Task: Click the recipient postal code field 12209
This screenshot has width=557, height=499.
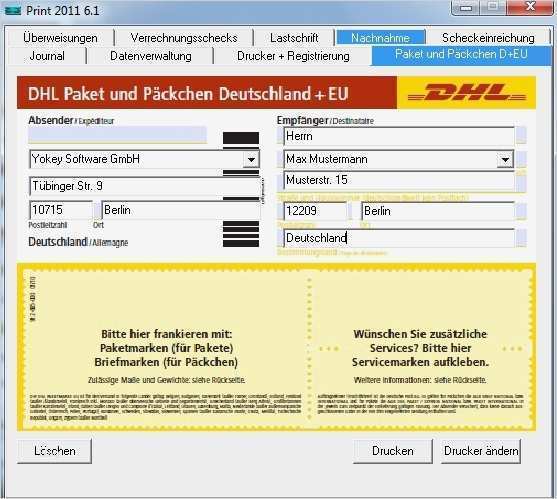Action: [x=315, y=211]
